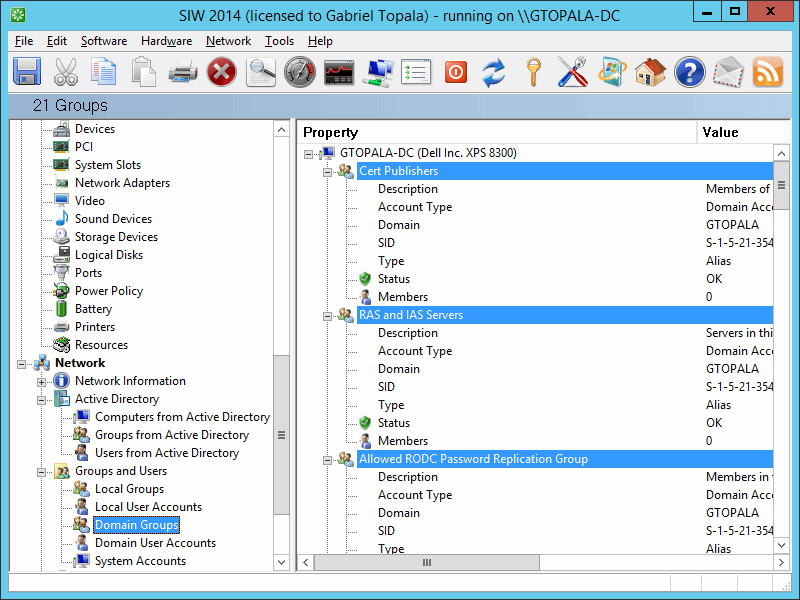Click the blue refresh arrows icon
Screen dimensions: 800x600
point(494,71)
